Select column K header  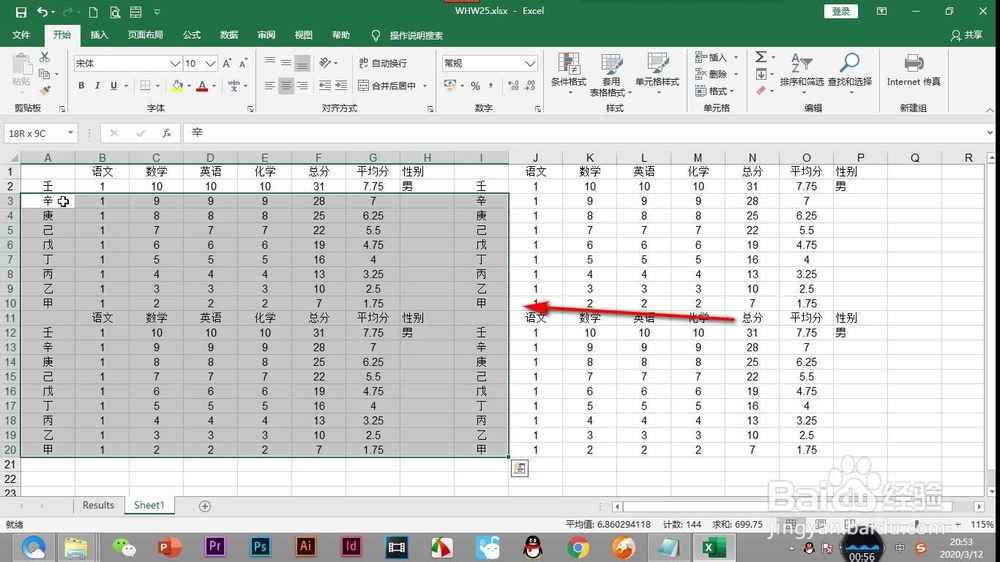pyautogui.click(x=589, y=158)
